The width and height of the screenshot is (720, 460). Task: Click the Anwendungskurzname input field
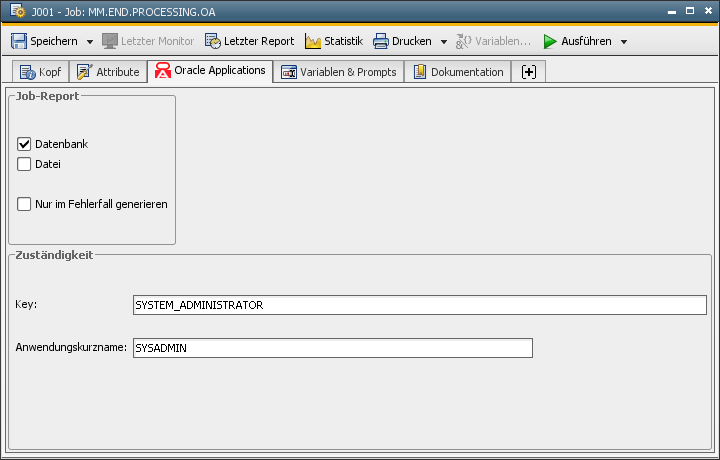click(x=333, y=348)
